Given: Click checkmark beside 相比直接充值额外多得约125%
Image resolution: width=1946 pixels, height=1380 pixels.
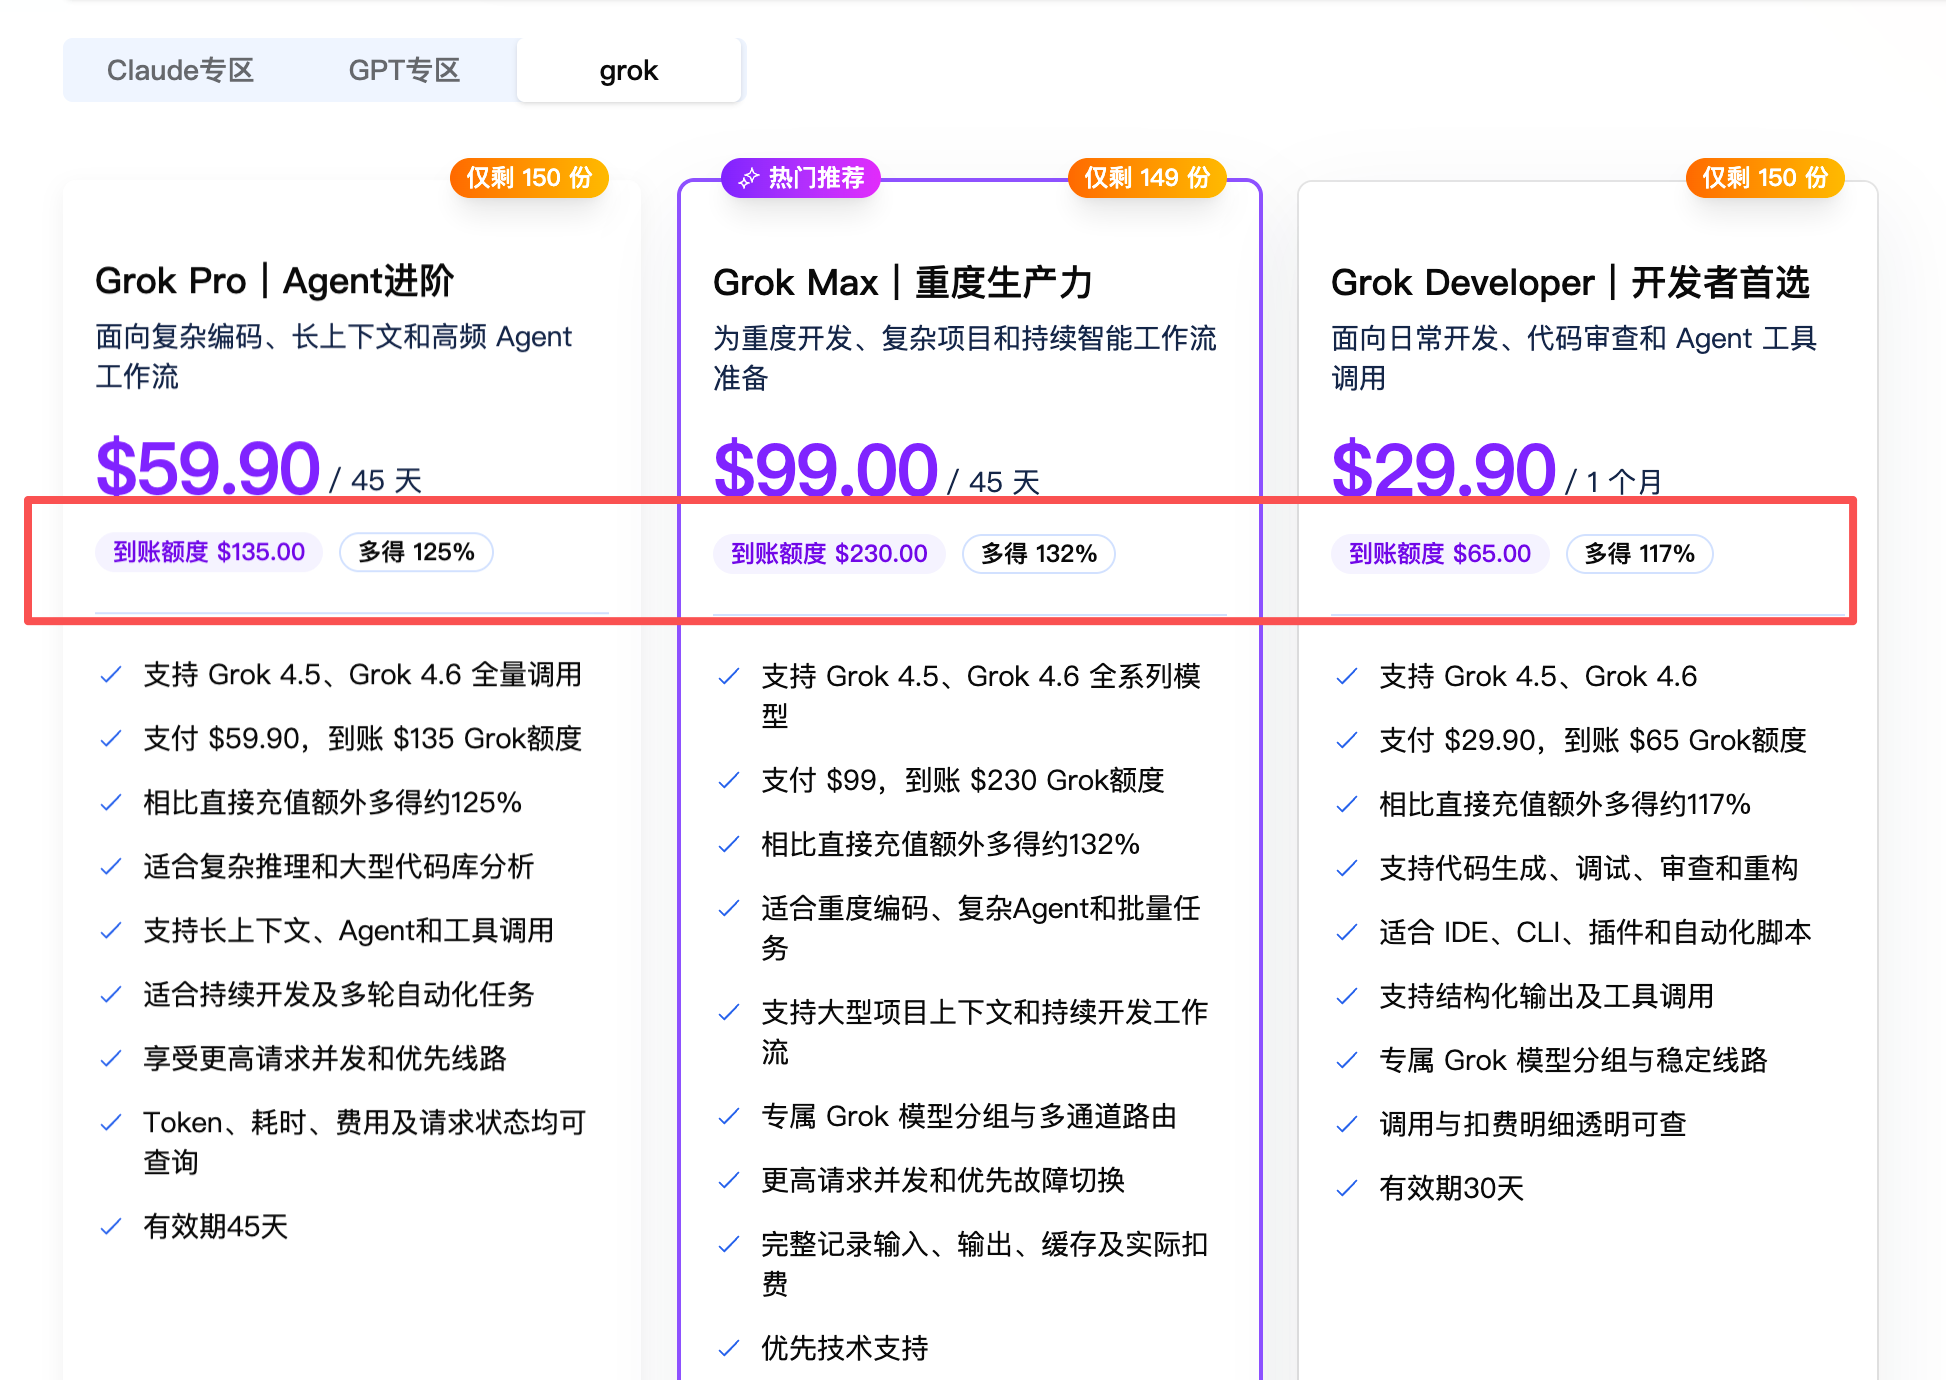Looking at the screenshot, I should tap(111, 803).
